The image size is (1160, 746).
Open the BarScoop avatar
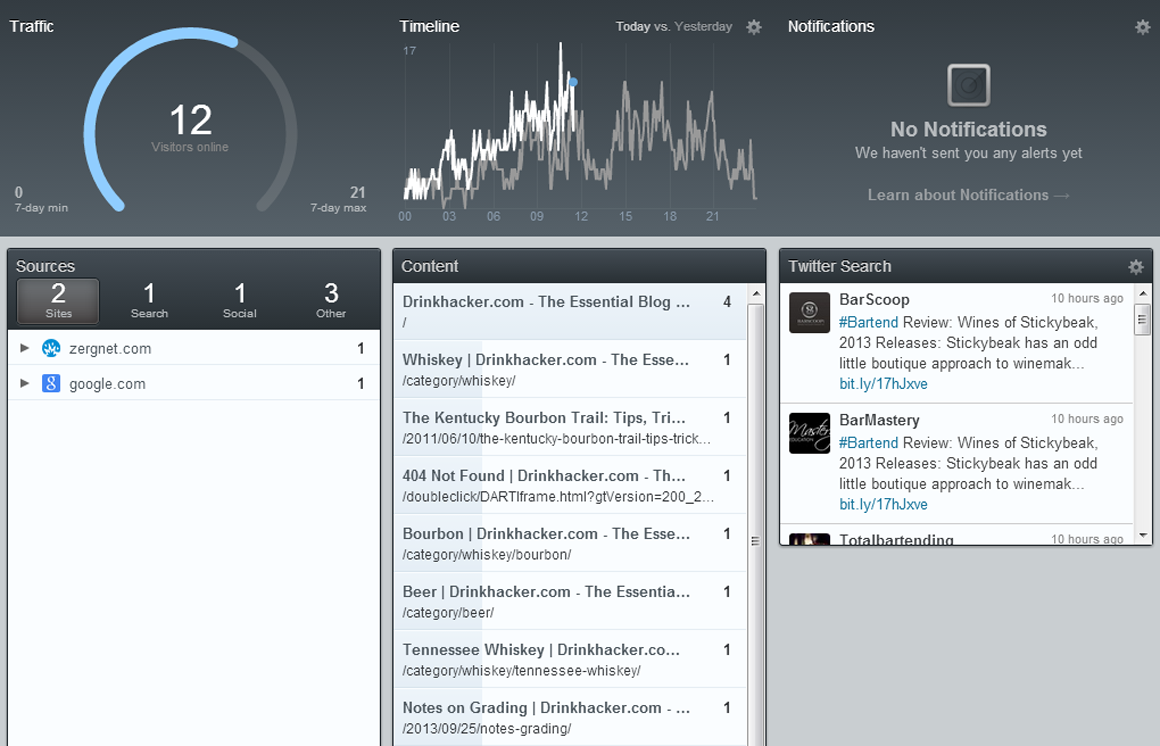pos(809,312)
